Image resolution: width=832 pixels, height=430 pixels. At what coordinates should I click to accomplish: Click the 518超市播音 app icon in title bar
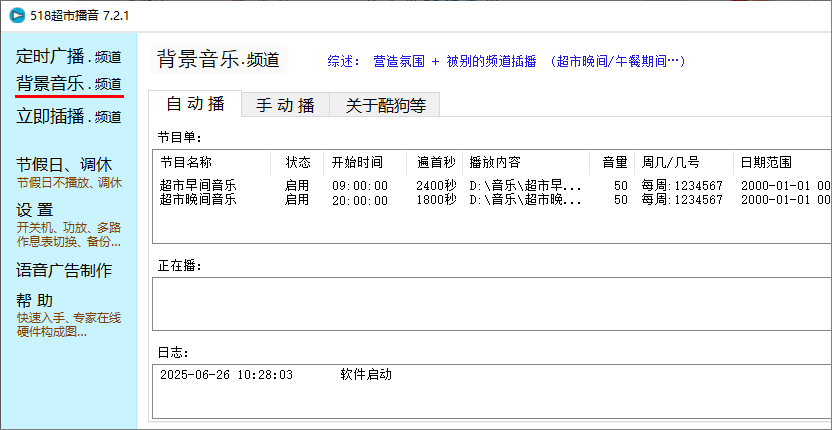click(17, 16)
